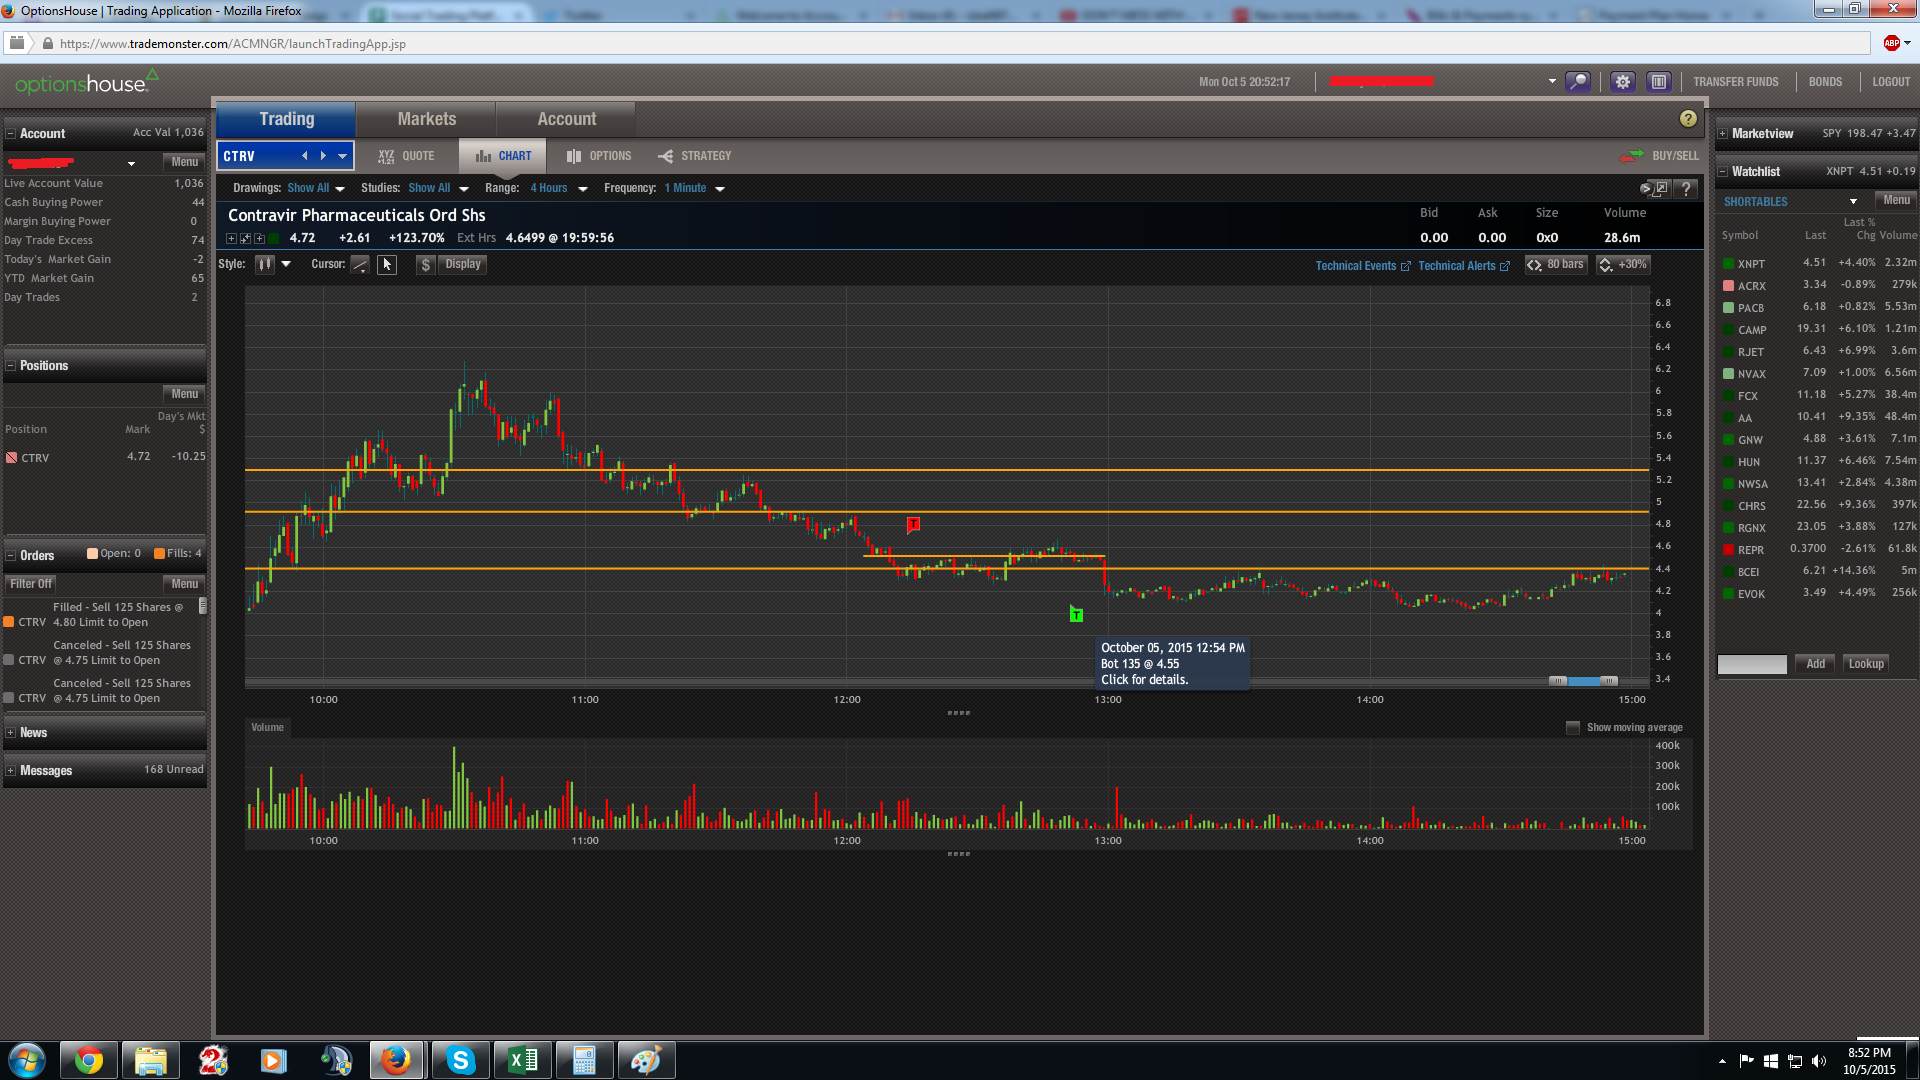This screenshot has height=1080, width=1920.
Task: Open the Range 4 Hours dropdown
Action: (x=558, y=188)
